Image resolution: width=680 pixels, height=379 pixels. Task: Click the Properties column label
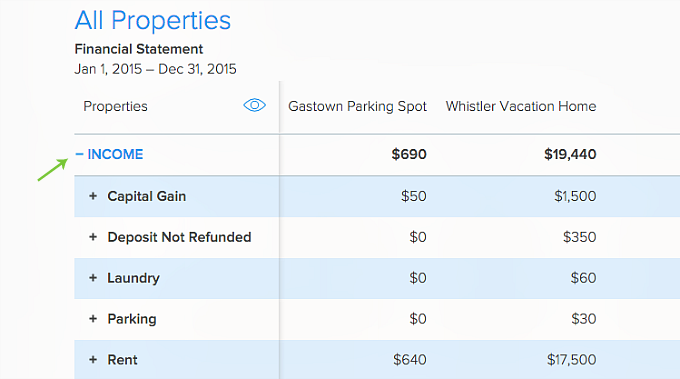click(x=115, y=106)
